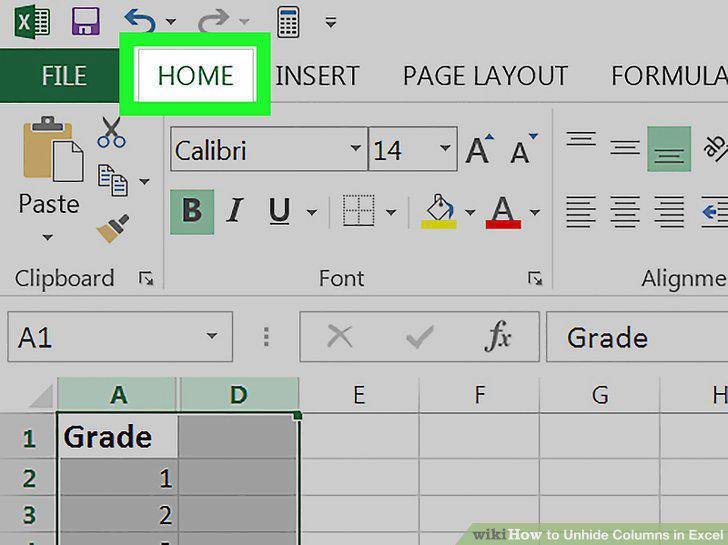Switch to the INSERT tab
This screenshot has width=728, height=545.
(x=317, y=76)
